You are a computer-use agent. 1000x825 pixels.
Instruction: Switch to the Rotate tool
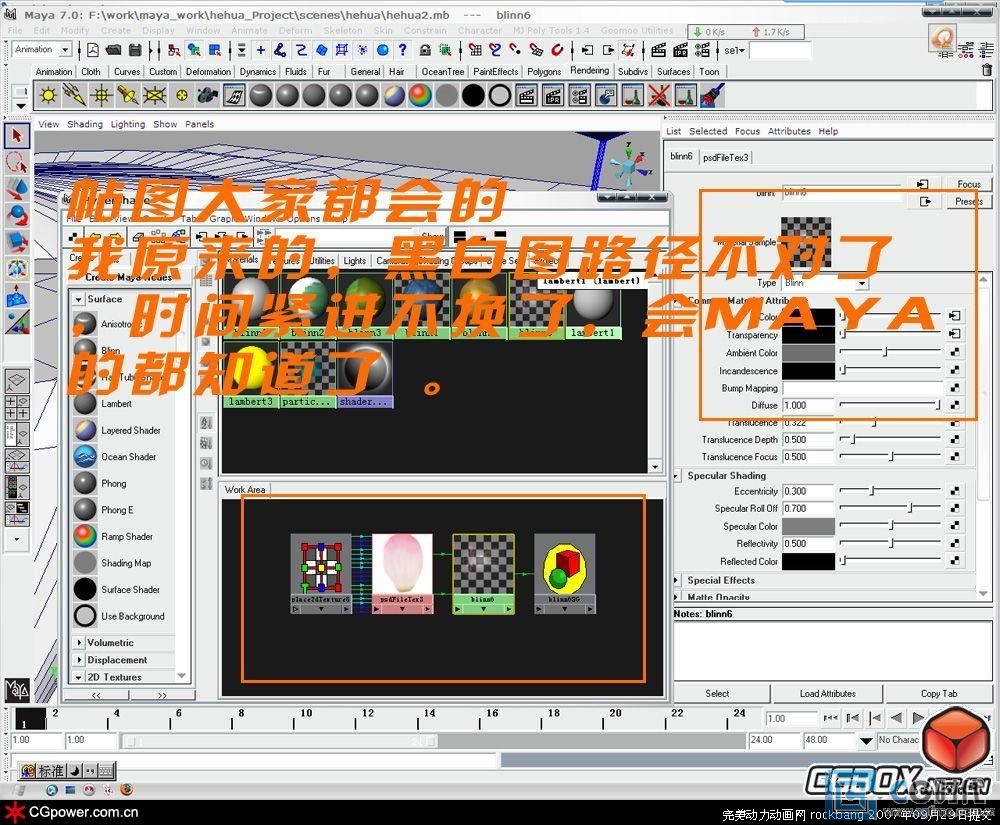(x=17, y=215)
